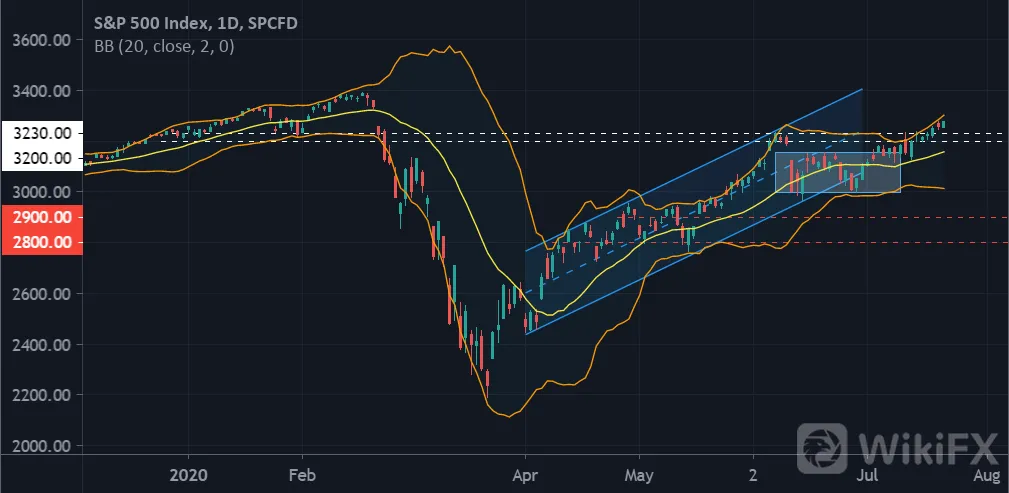This screenshot has width=1009, height=493.
Task: Select the highlighted 3200.00 price label
Action: 42,158
